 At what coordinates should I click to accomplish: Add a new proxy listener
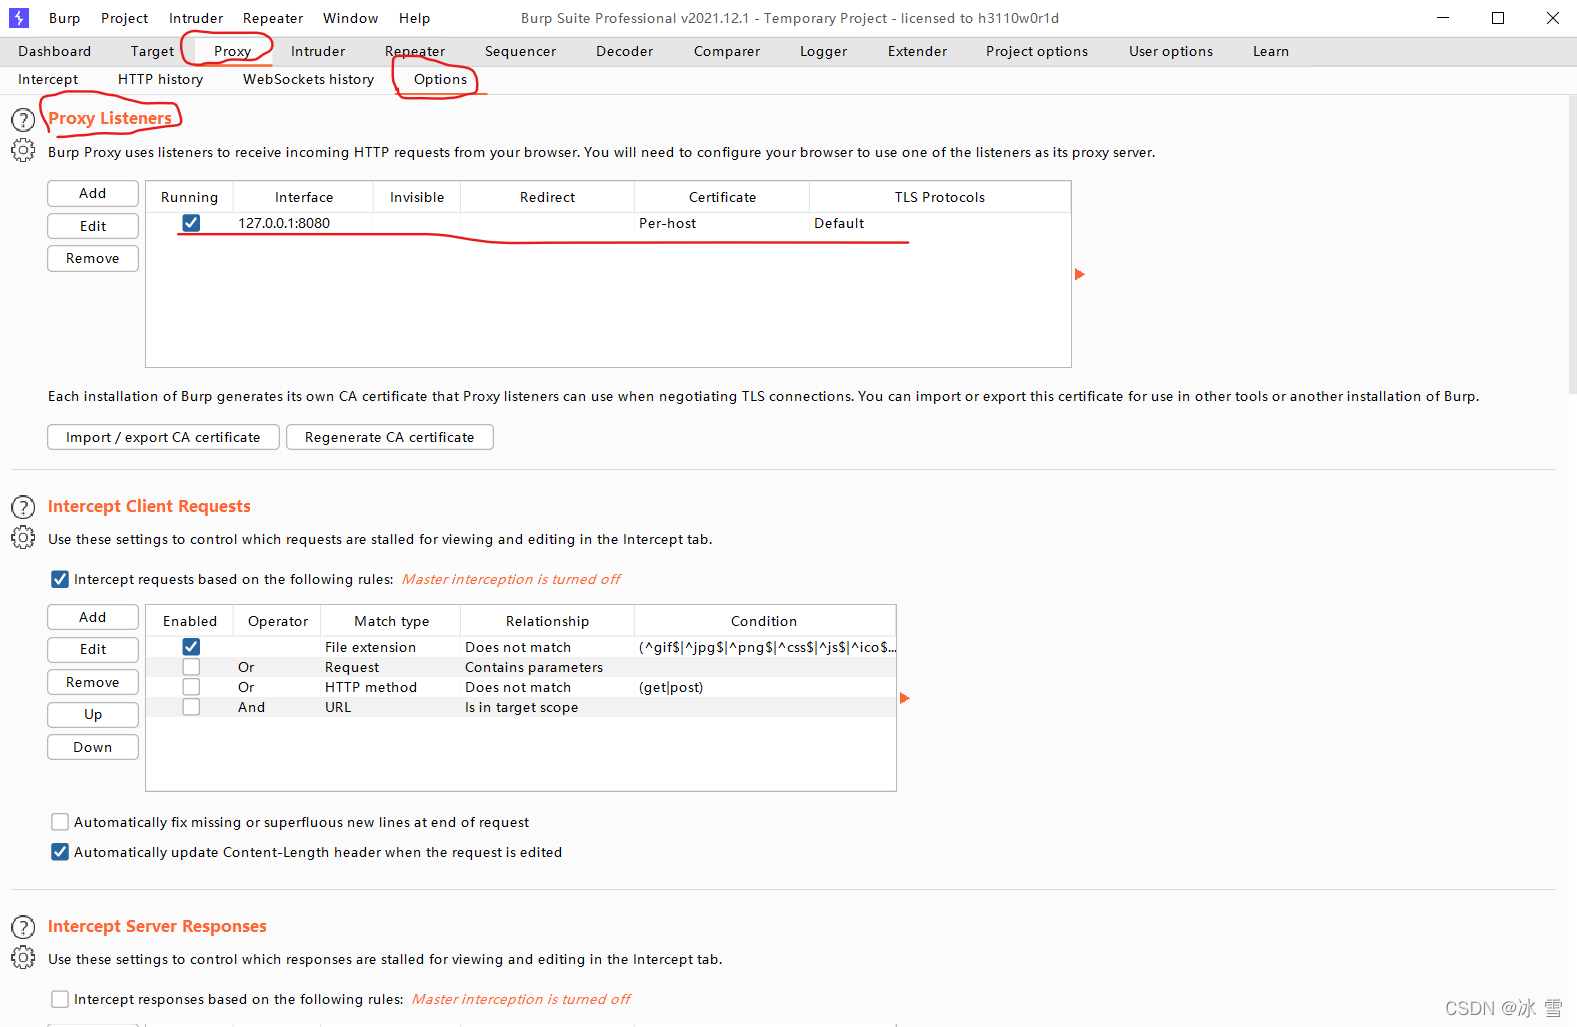pos(93,193)
